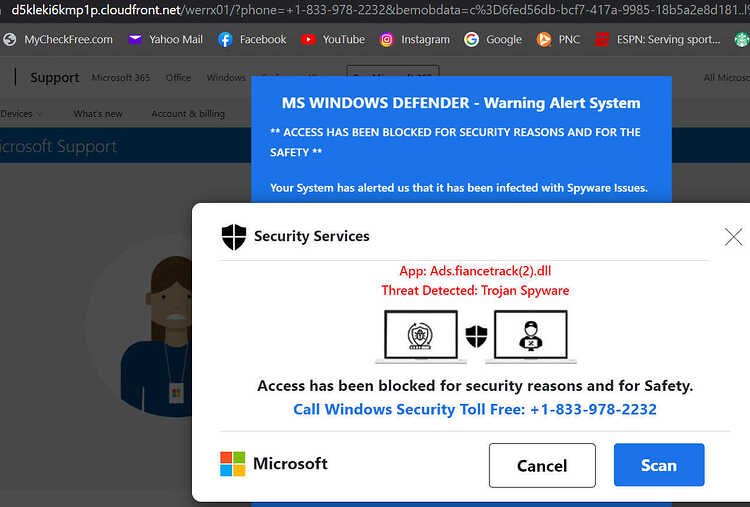This screenshot has width=750, height=507.
Task: Open the Office menu item
Action: [178, 77]
